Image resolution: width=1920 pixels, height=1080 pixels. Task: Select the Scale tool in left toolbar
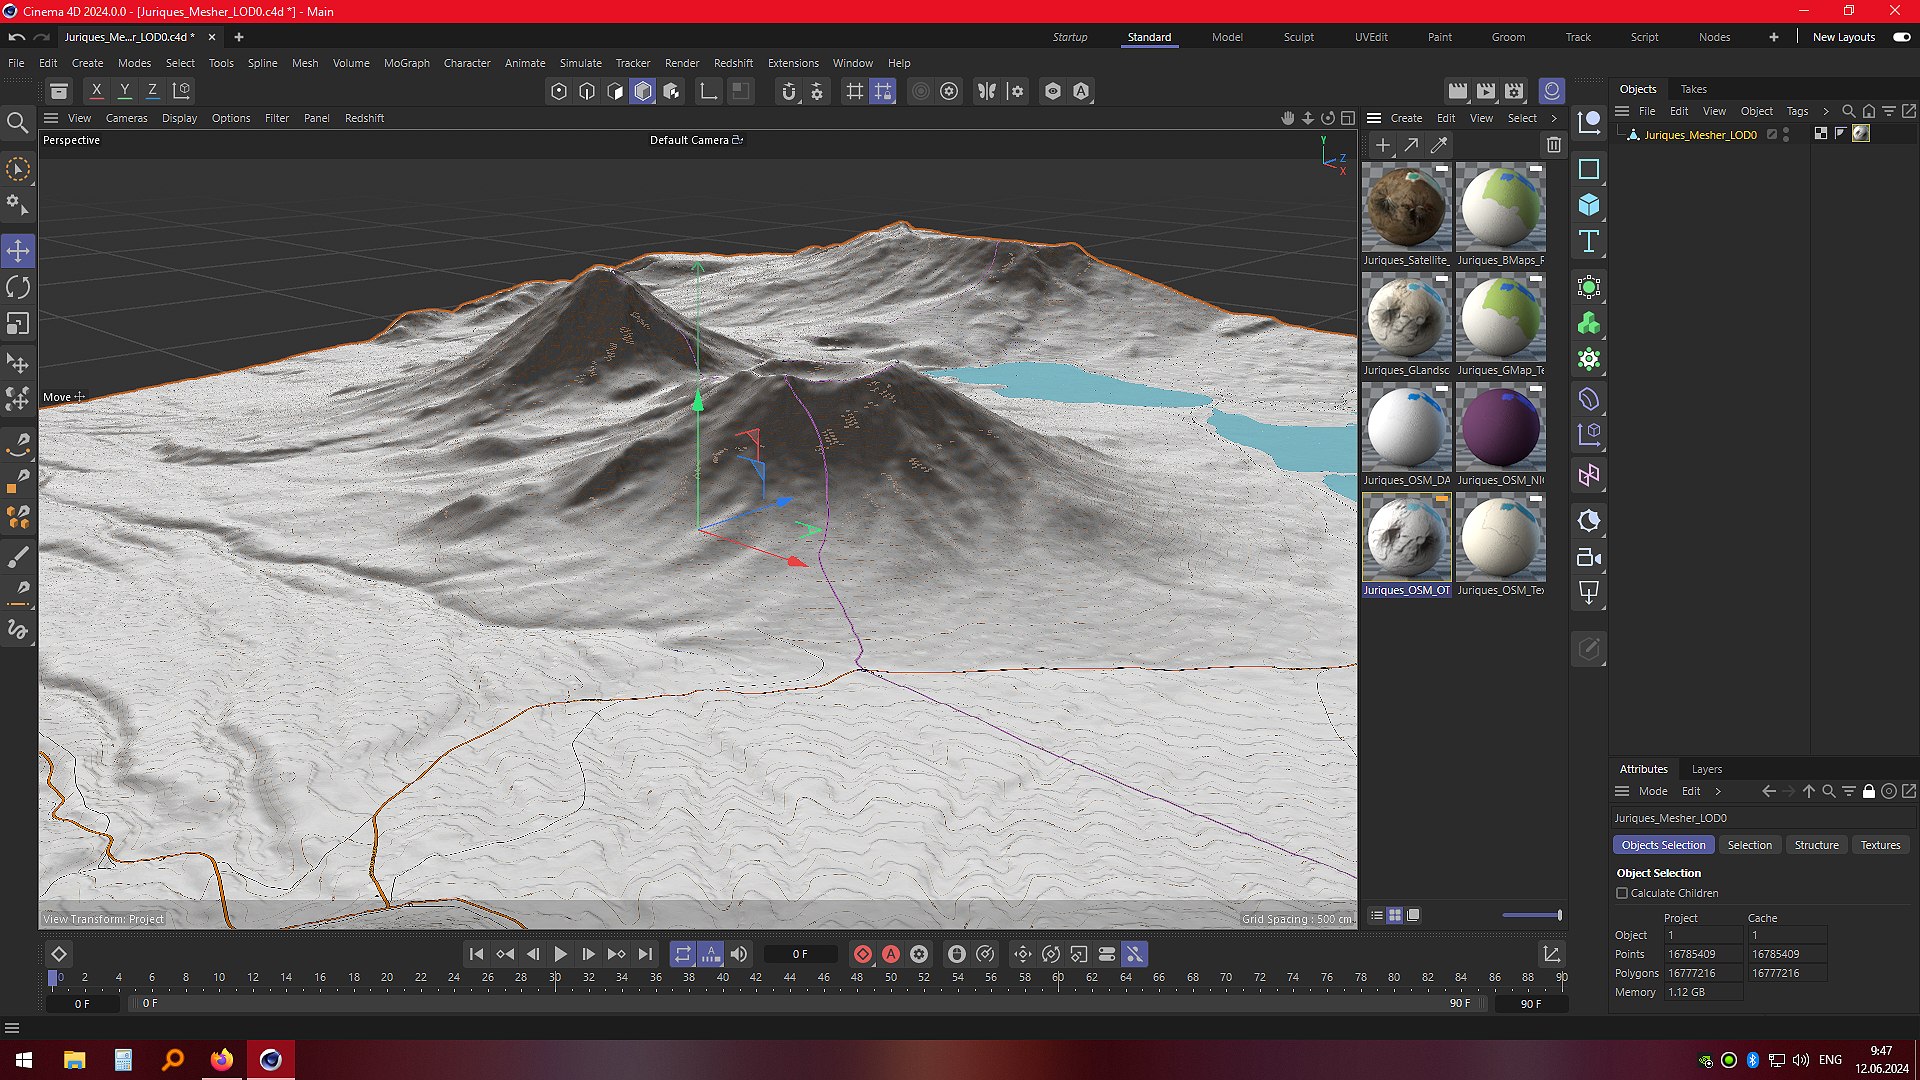[x=18, y=324]
